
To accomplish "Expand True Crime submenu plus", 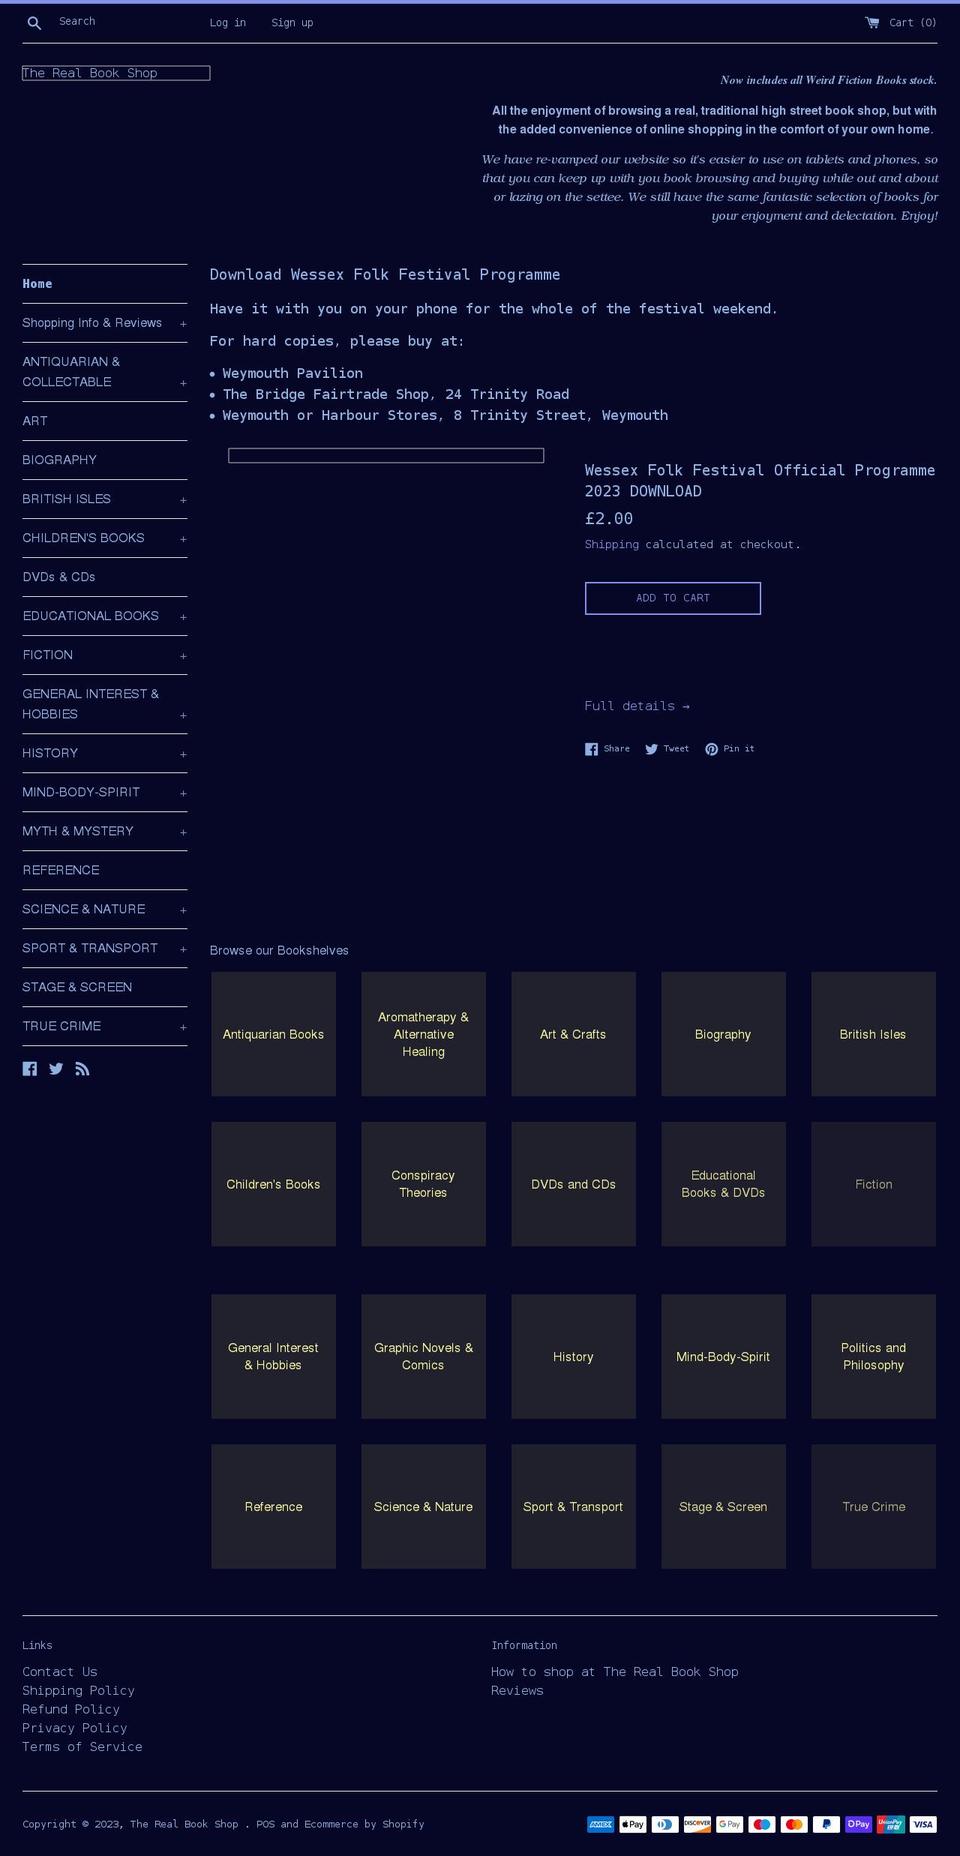I will [x=183, y=1027].
